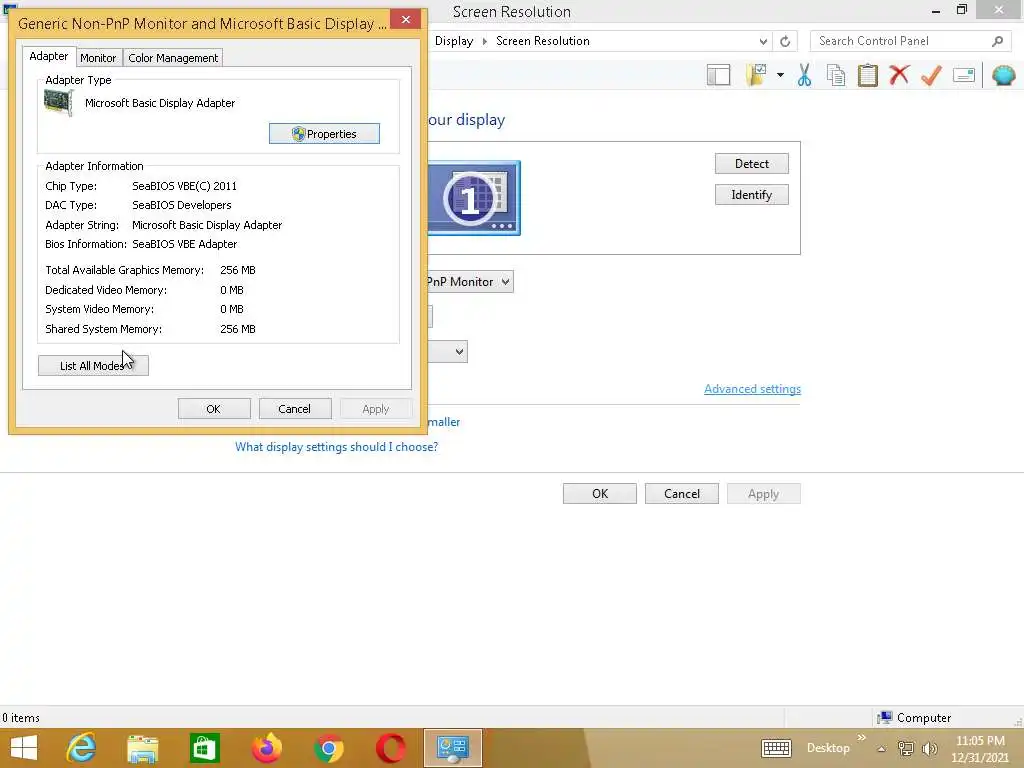Image resolution: width=1024 pixels, height=768 pixels.
Task: Open the orientation dropdown below resolution
Action: pos(448,351)
